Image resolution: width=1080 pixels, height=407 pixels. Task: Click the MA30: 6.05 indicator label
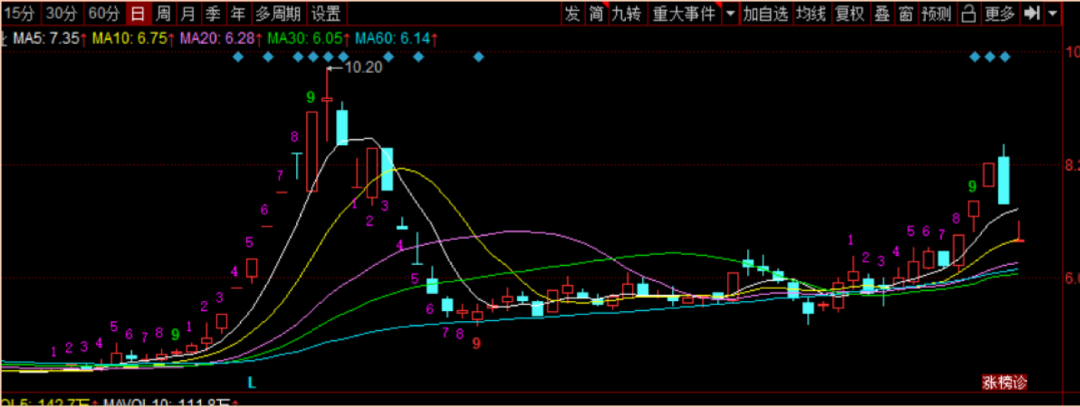click(309, 39)
